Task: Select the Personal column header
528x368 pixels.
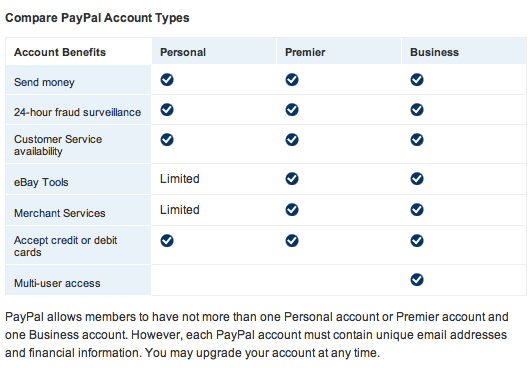Action: [x=214, y=52]
